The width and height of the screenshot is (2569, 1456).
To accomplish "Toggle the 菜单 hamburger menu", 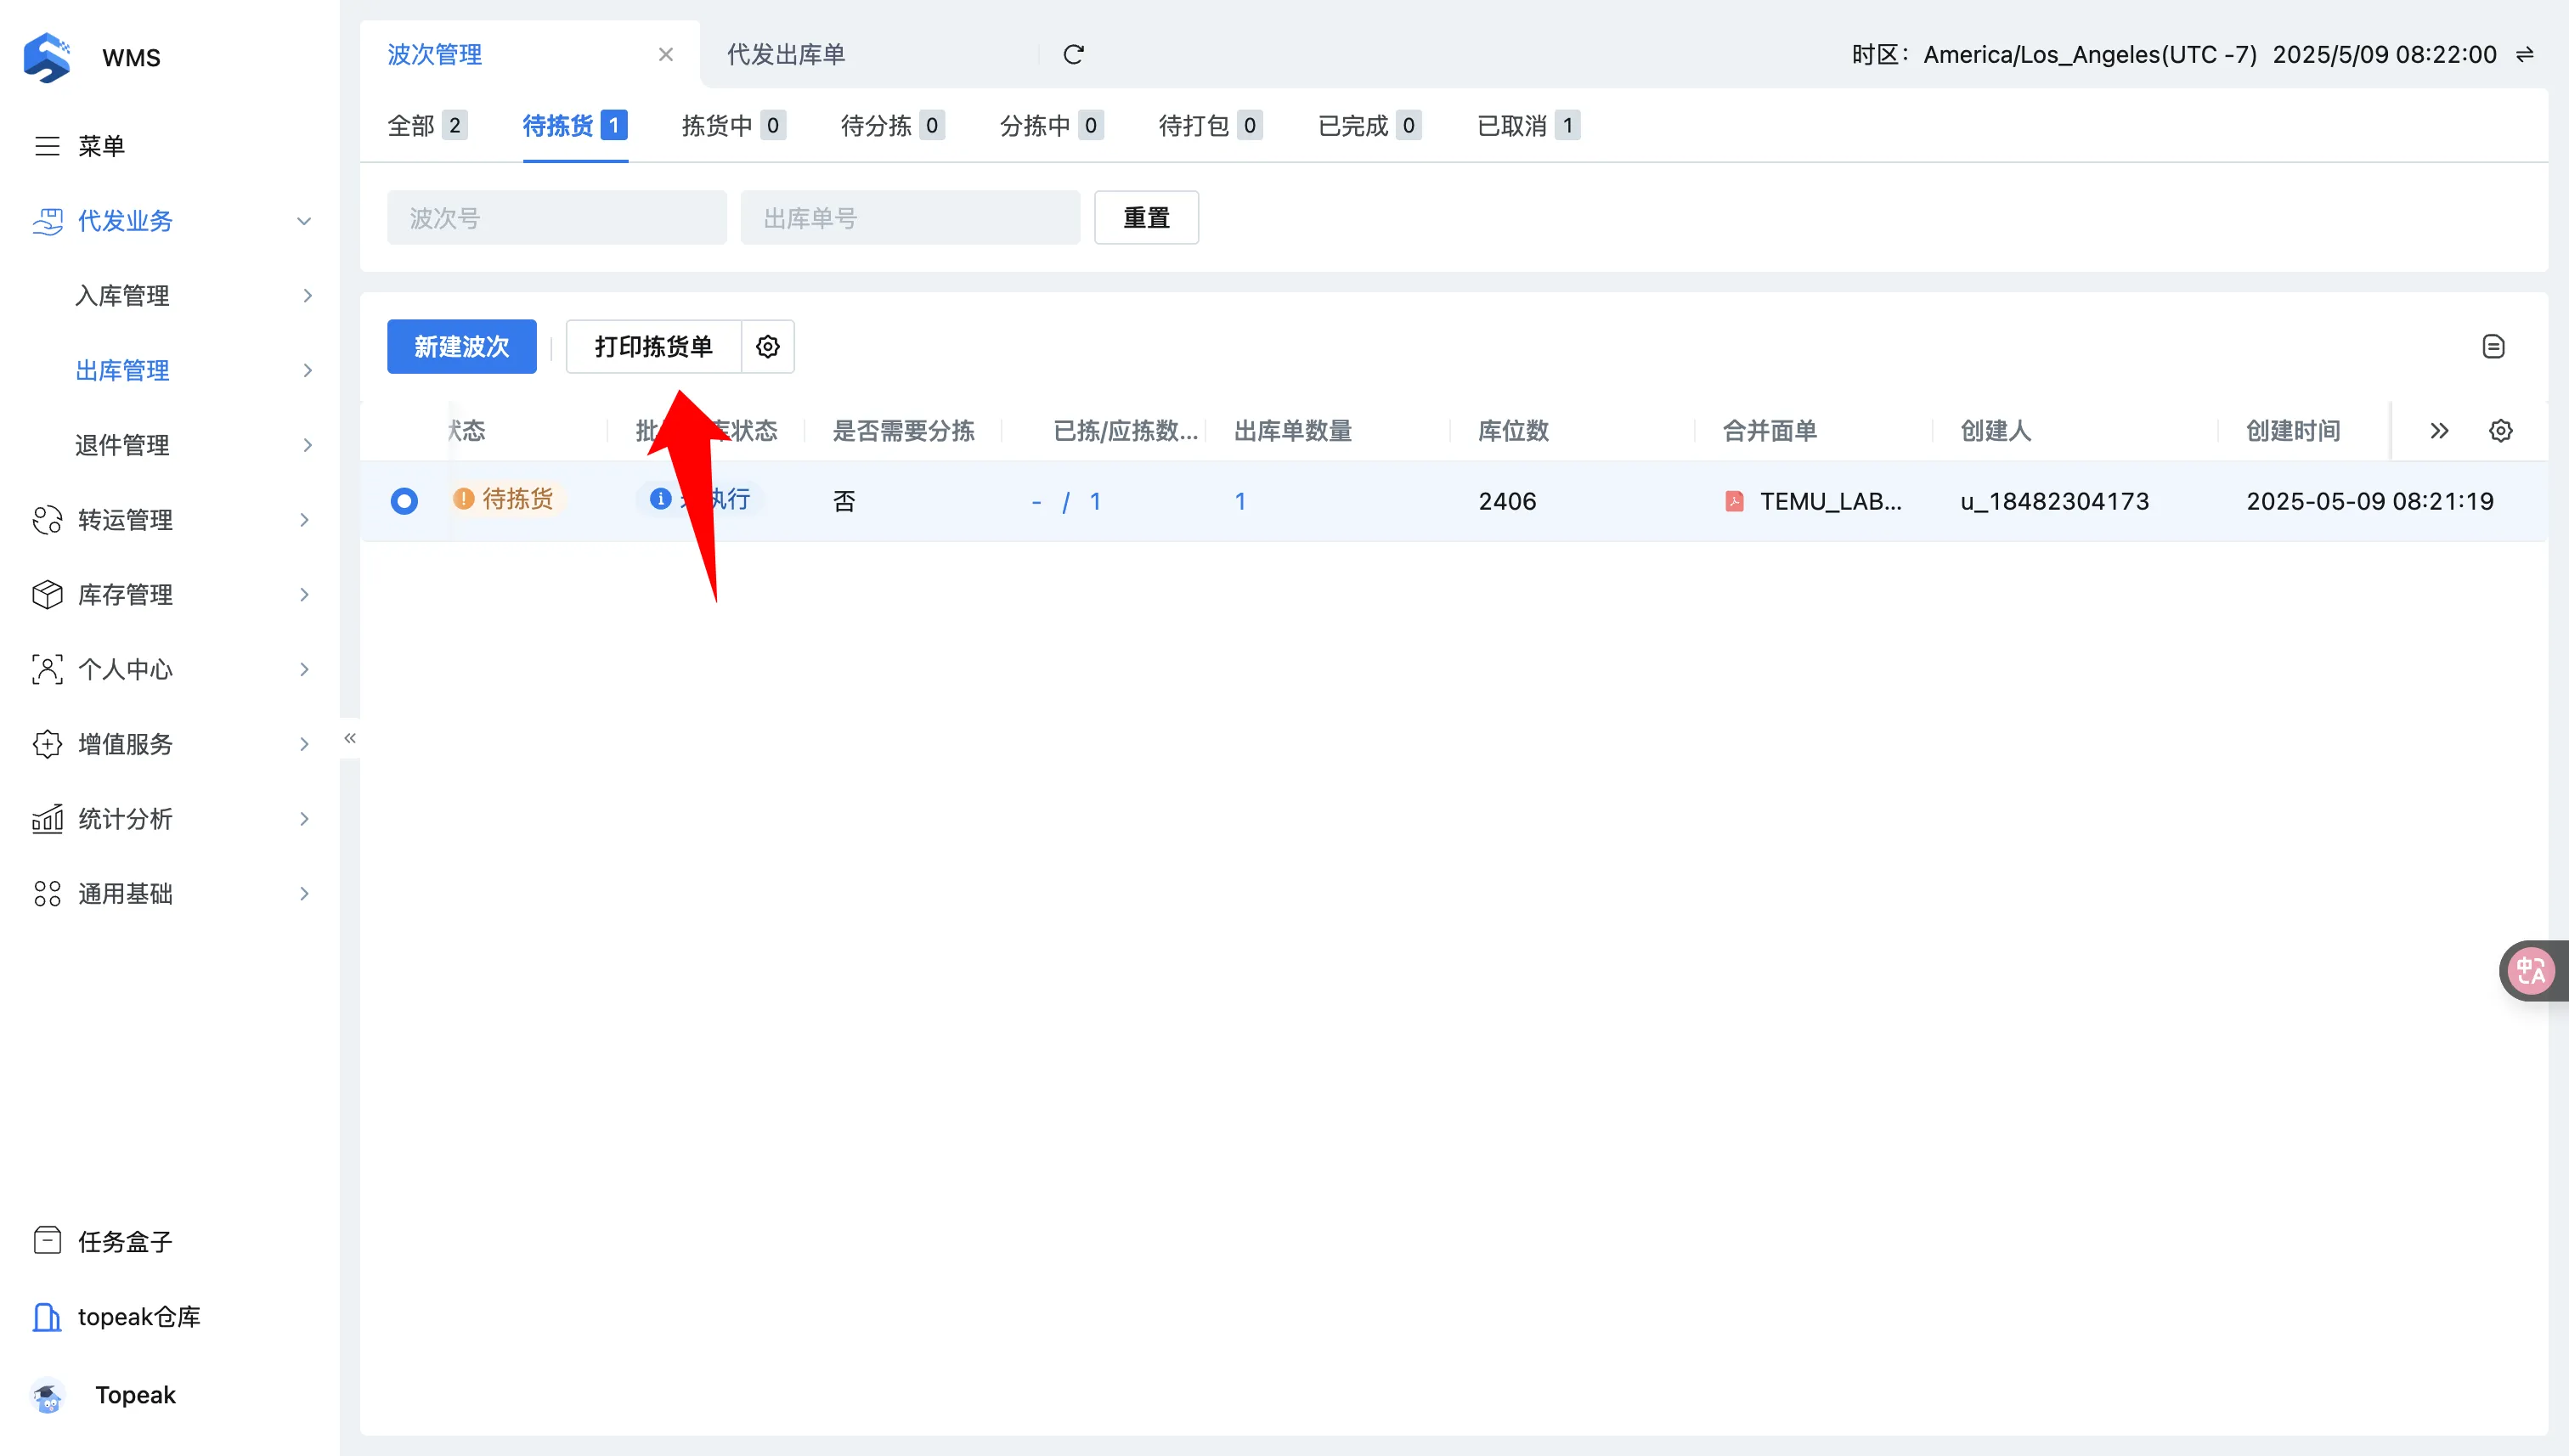I will click(47, 146).
